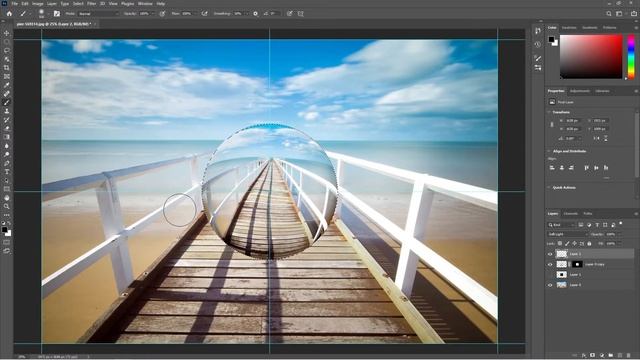Add layer style with the fx icon
This screenshot has height=360, width=640.
point(584,356)
